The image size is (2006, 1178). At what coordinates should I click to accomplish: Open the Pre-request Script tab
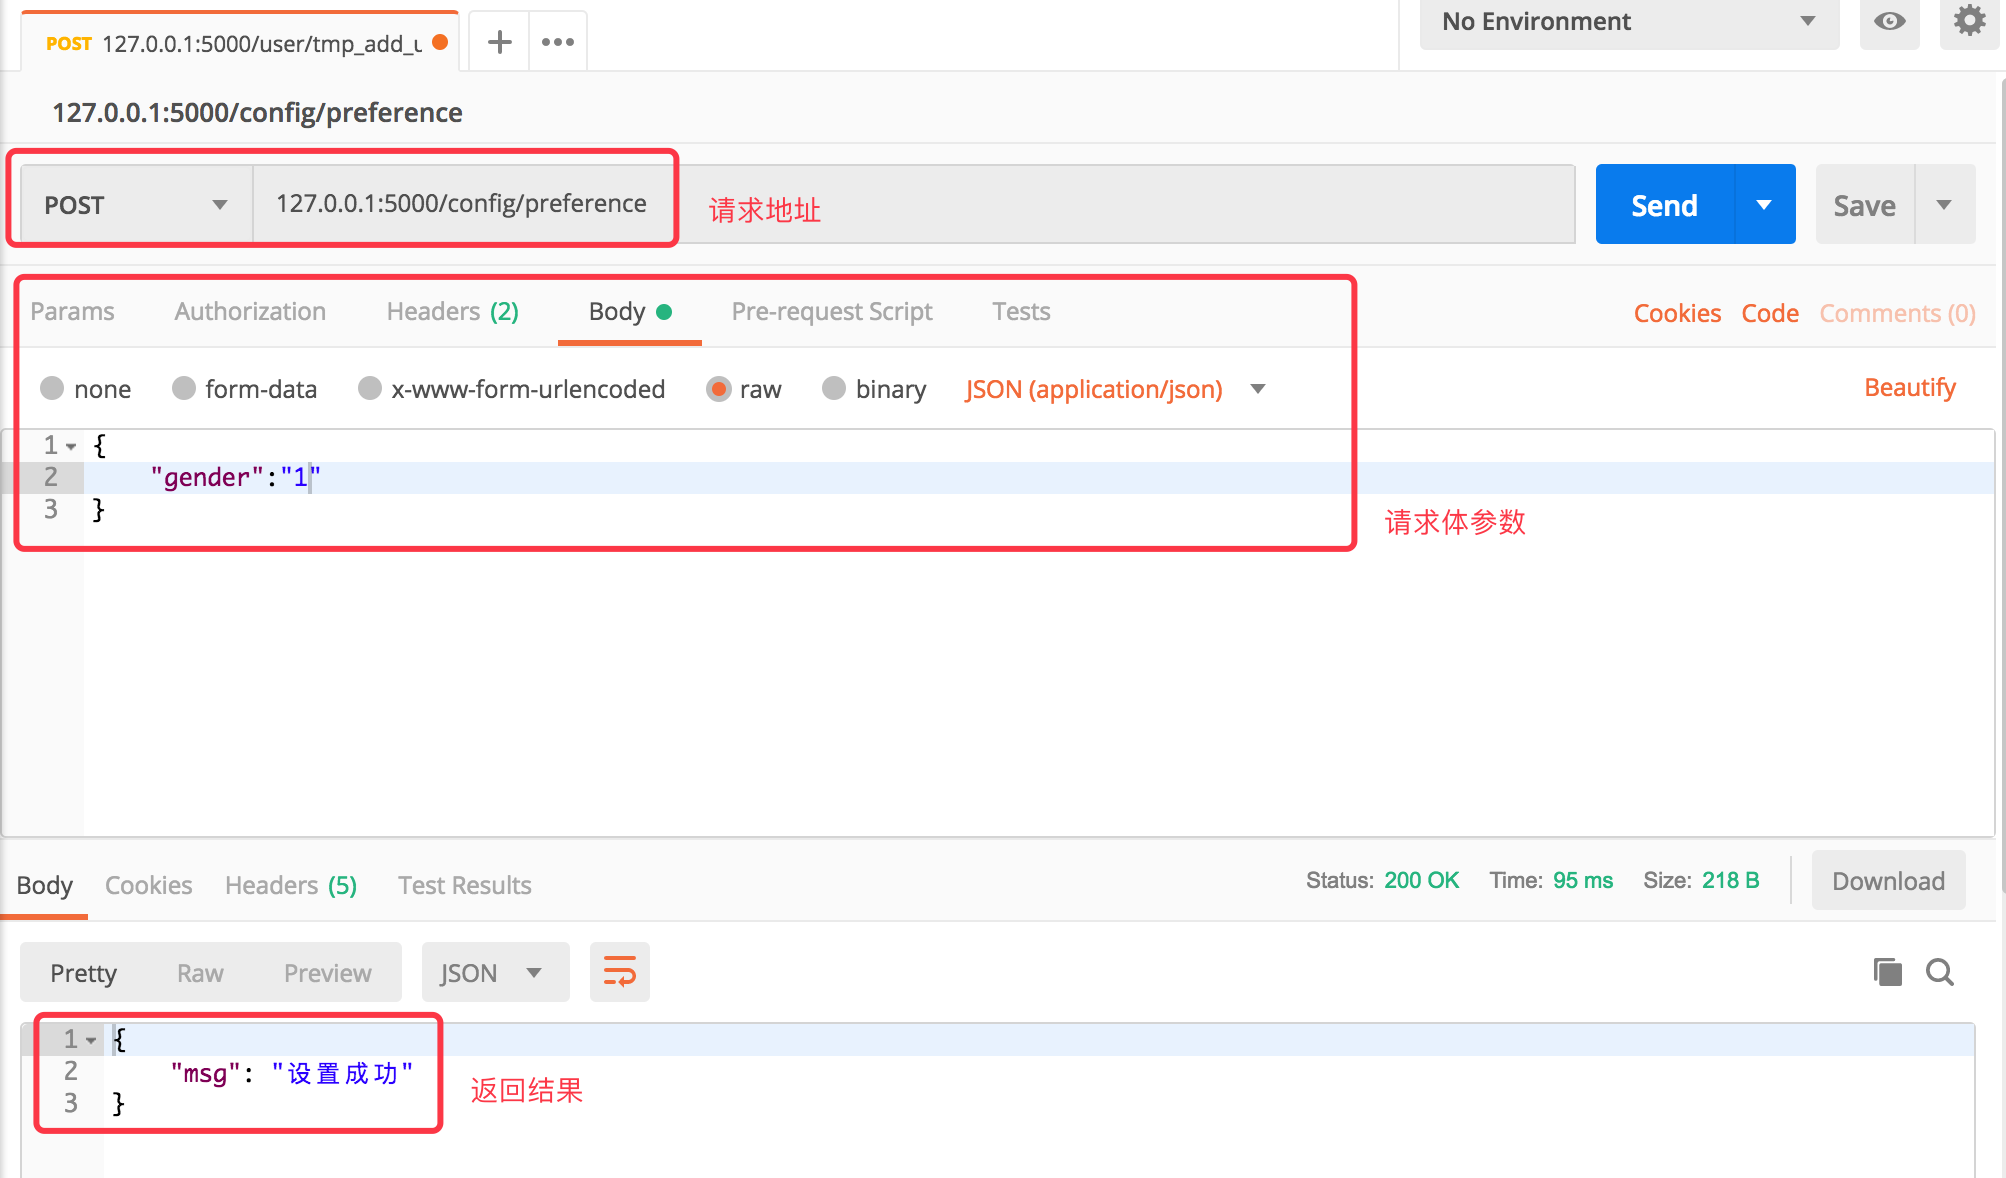click(x=831, y=312)
